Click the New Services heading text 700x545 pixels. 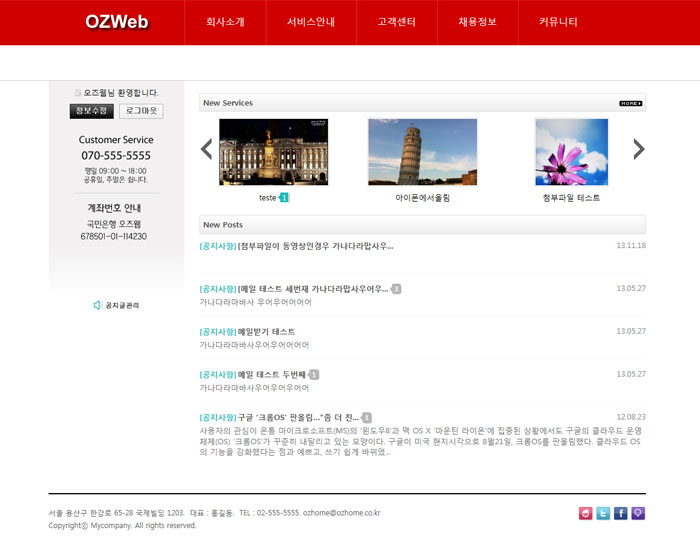pyautogui.click(x=228, y=103)
